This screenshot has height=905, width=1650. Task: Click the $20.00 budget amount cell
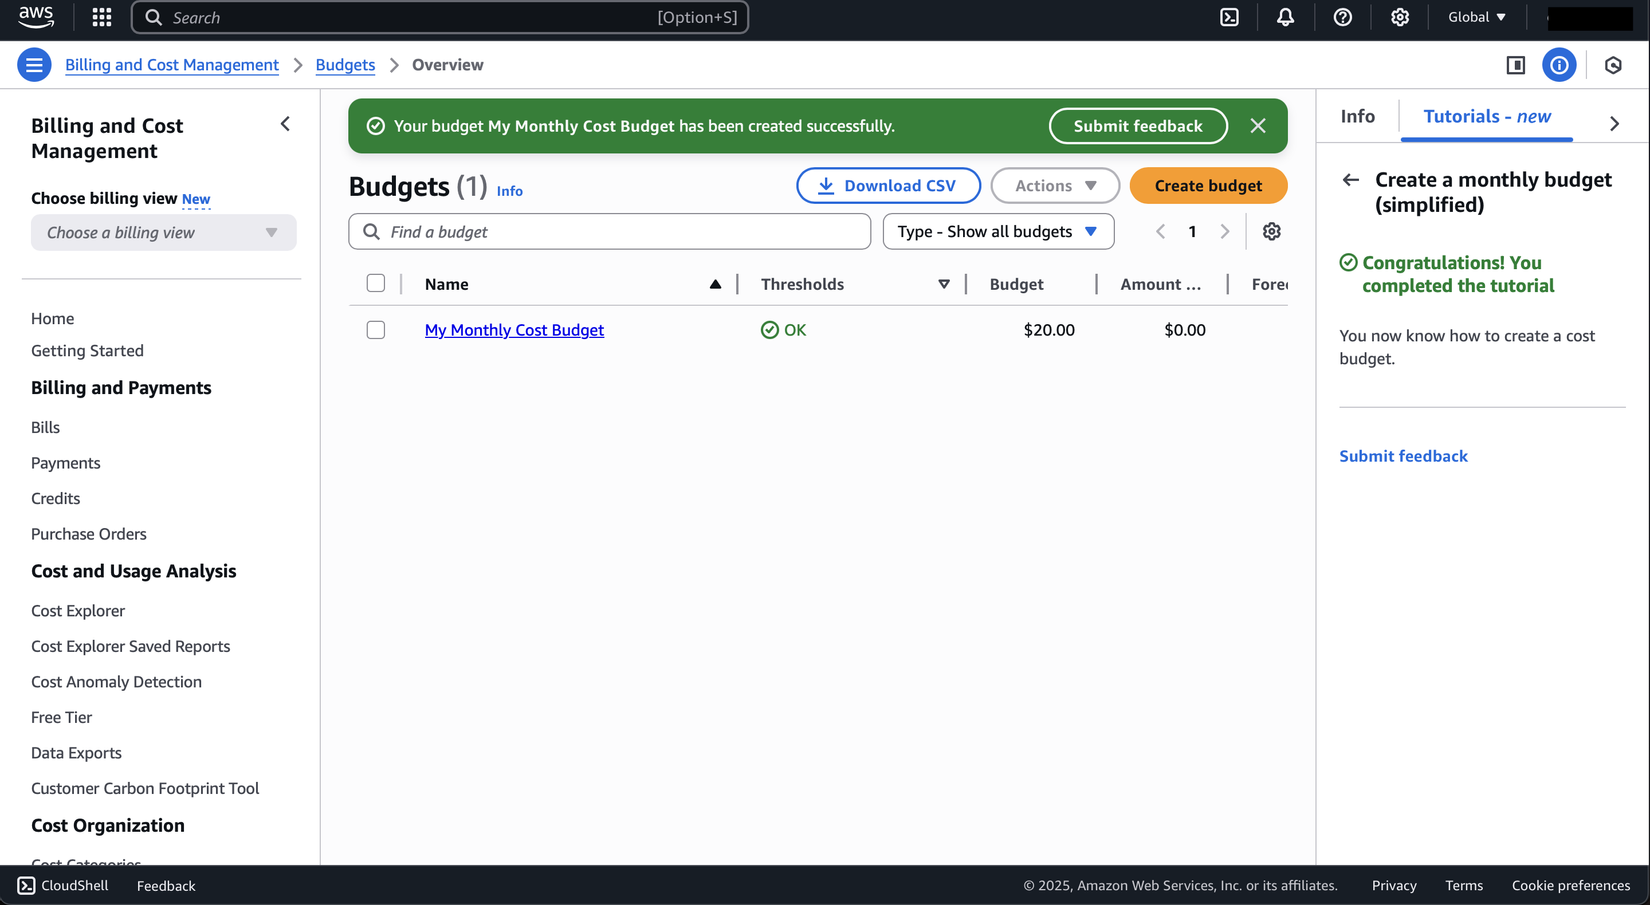(1049, 330)
